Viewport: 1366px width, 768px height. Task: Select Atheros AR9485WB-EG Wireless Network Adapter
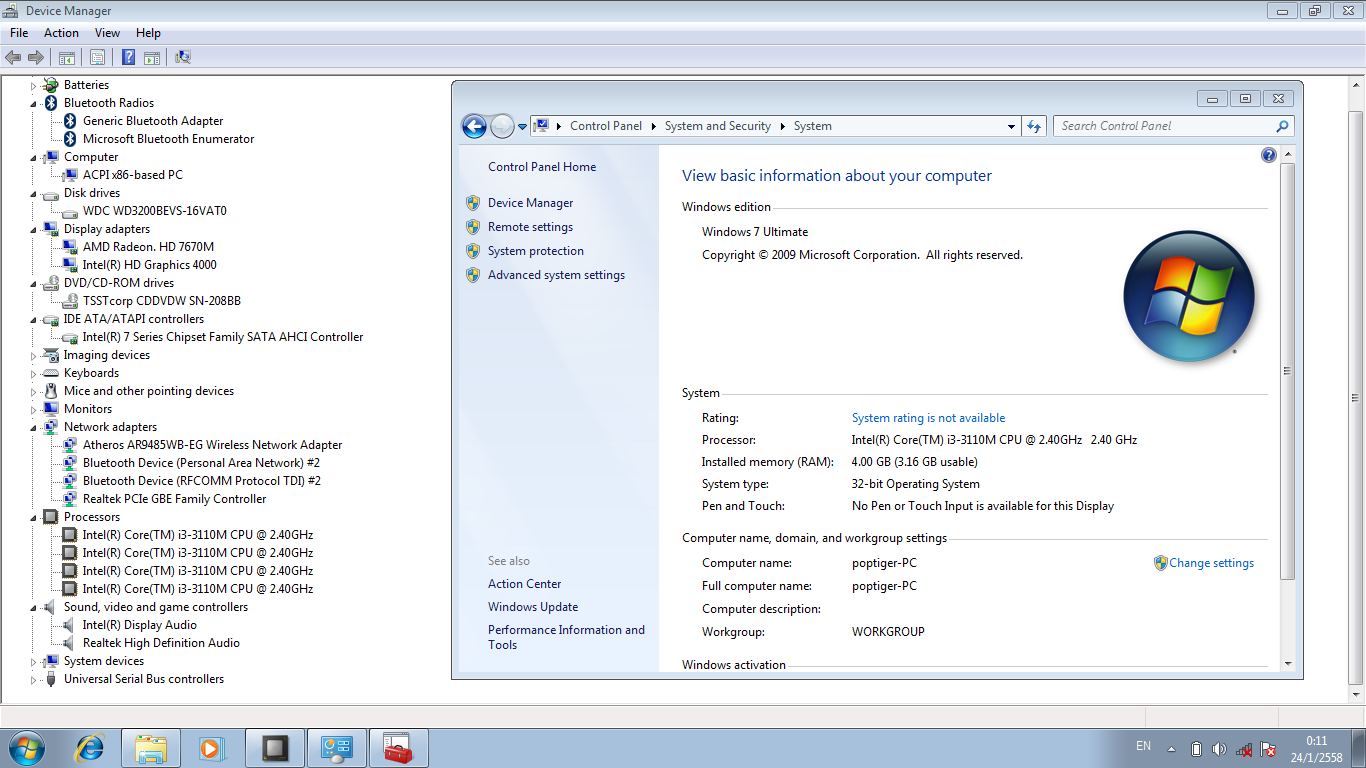click(212, 445)
